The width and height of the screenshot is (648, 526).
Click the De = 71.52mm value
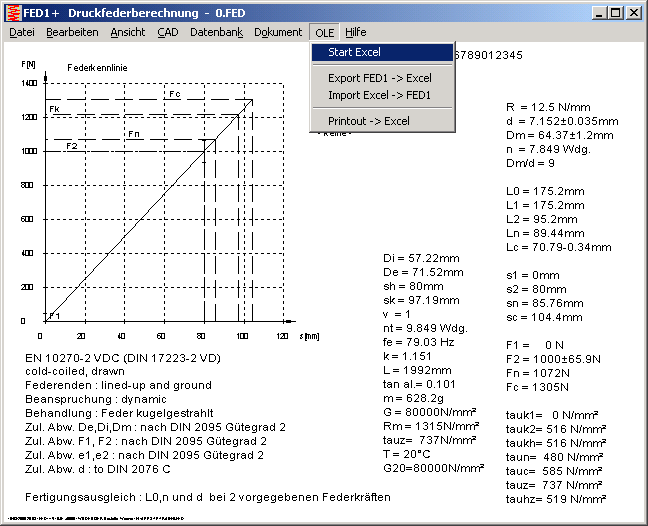click(423, 272)
